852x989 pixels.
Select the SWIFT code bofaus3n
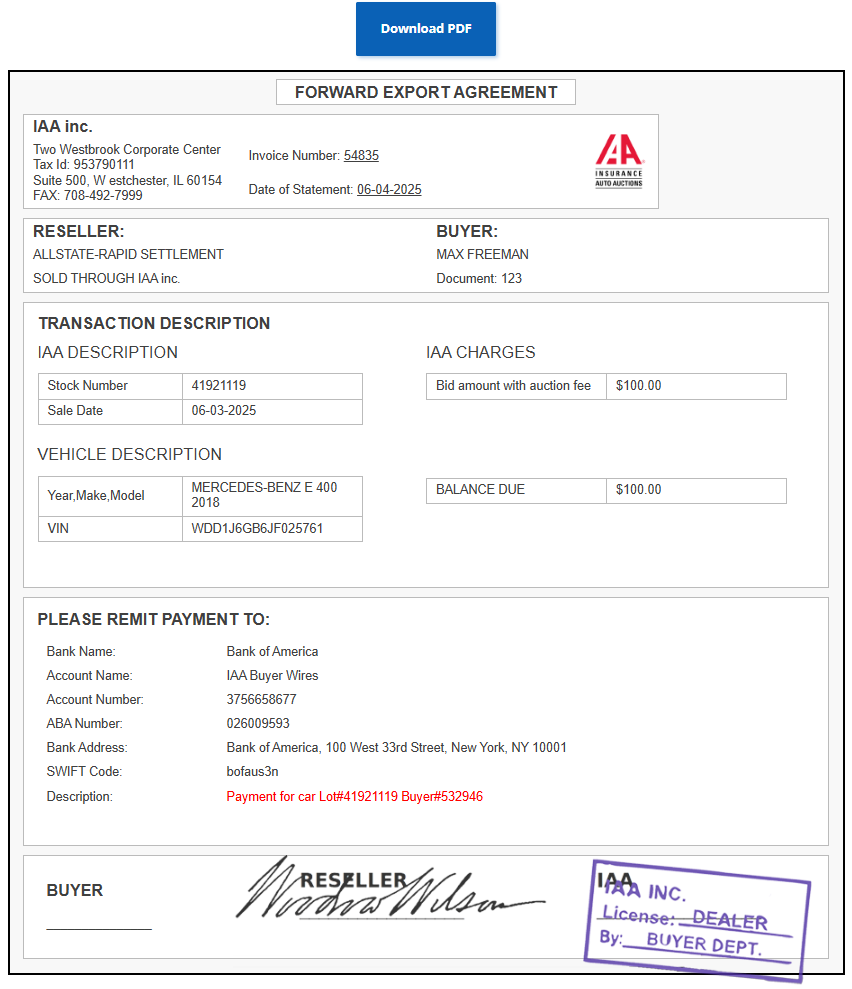tap(252, 771)
